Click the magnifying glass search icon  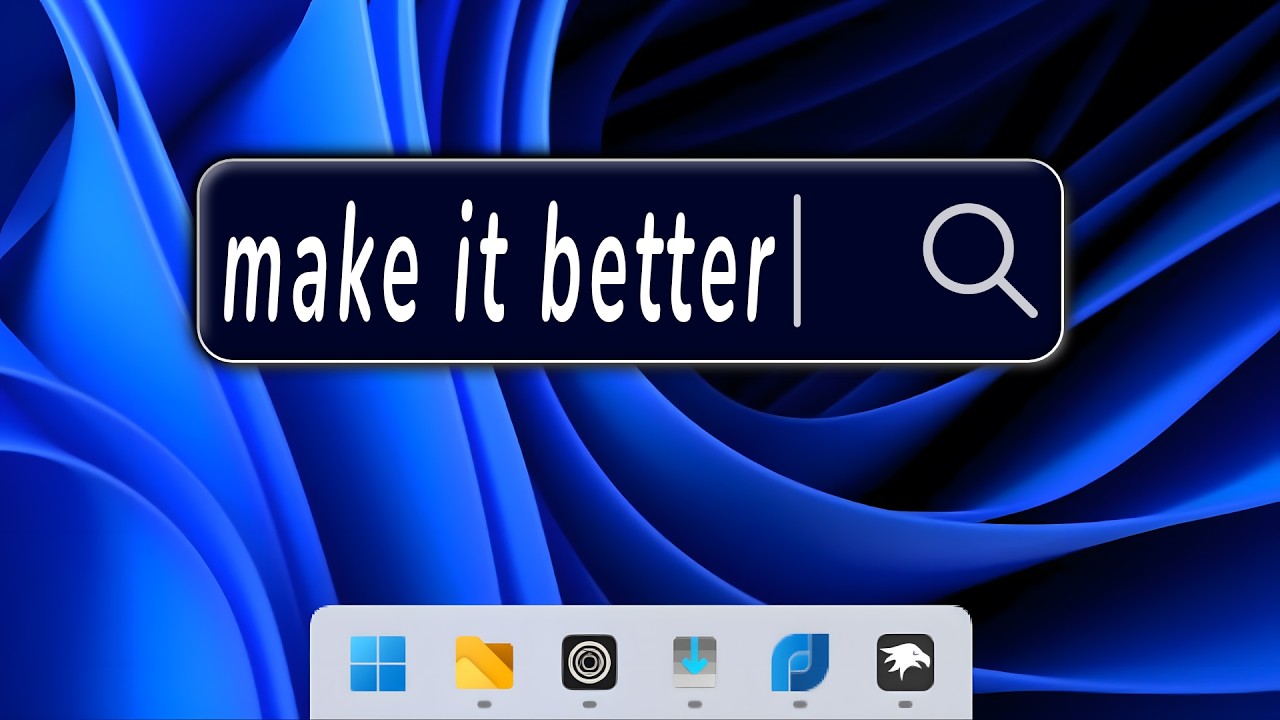click(979, 260)
